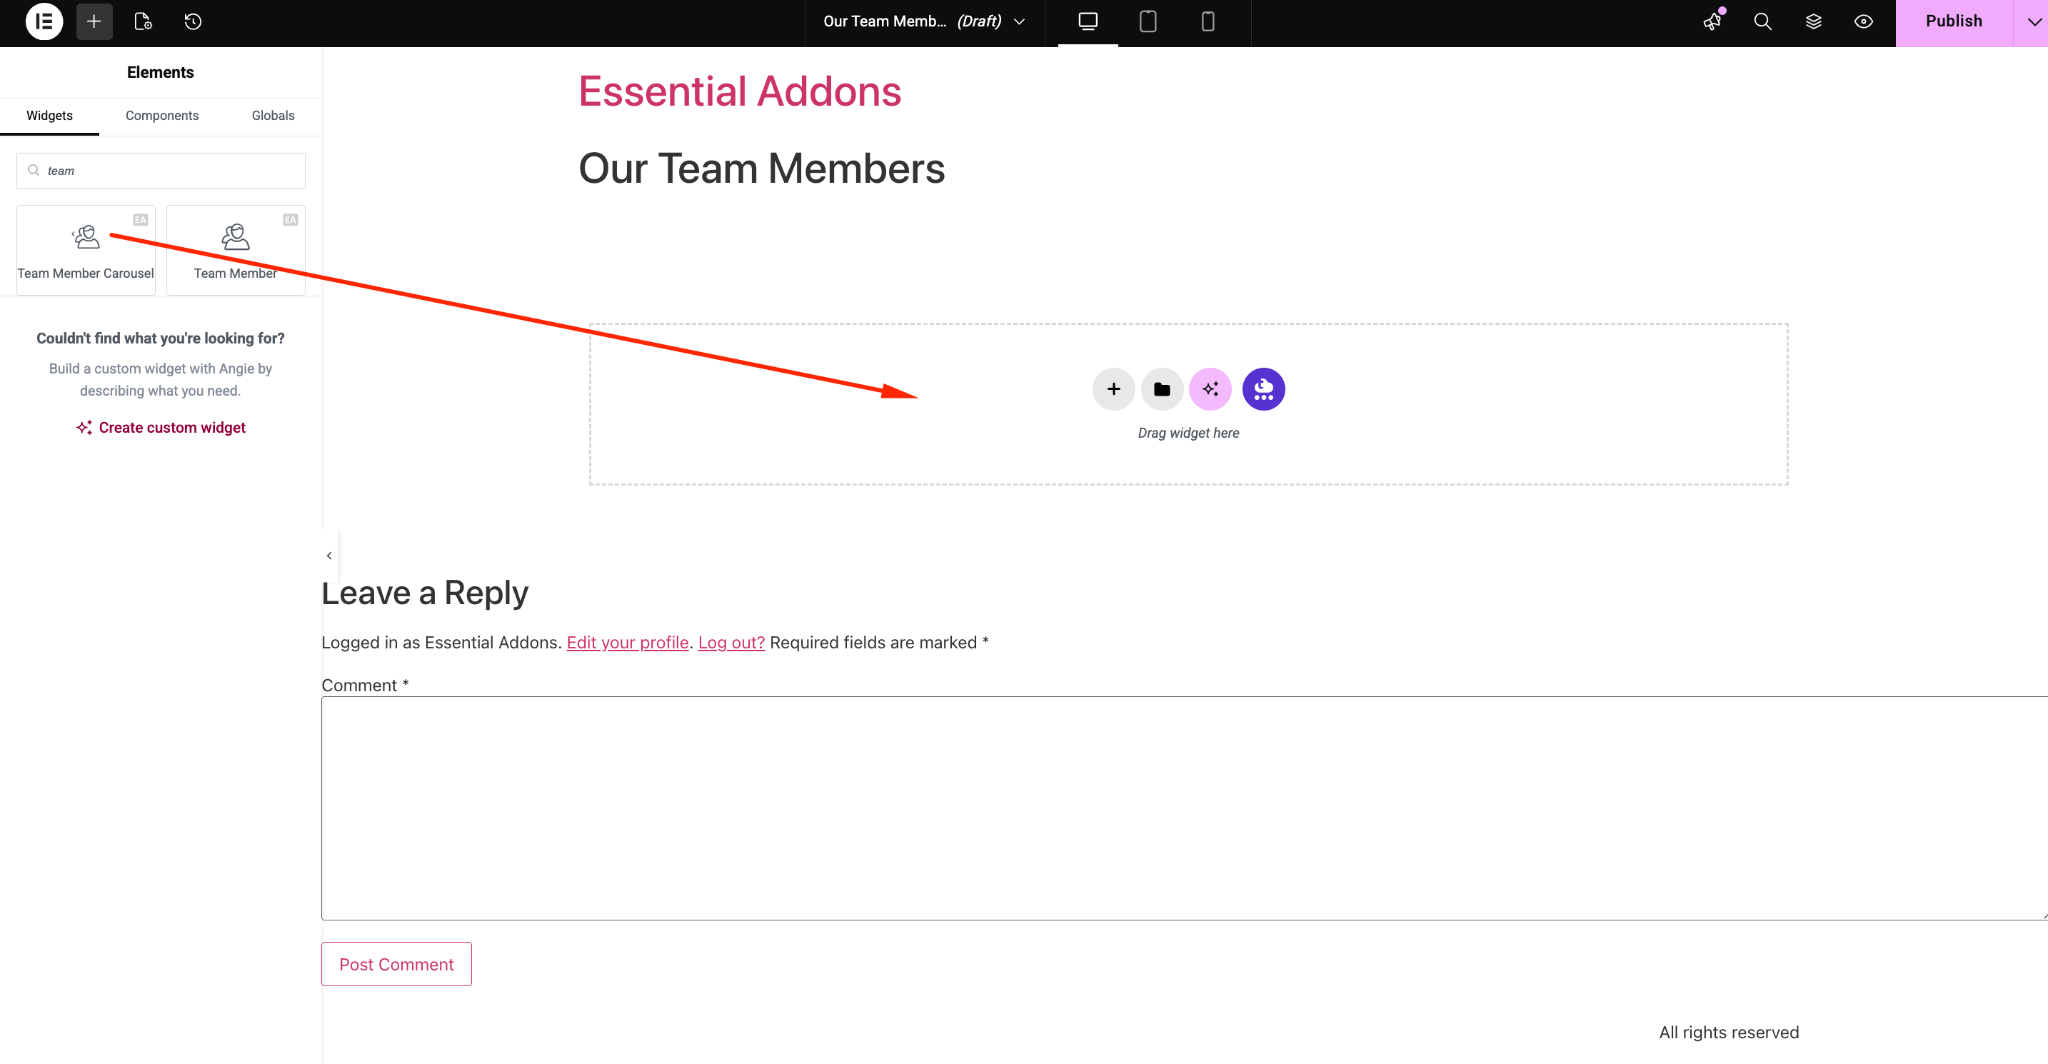
Task: Focus the widget search field
Action: (x=161, y=171)
